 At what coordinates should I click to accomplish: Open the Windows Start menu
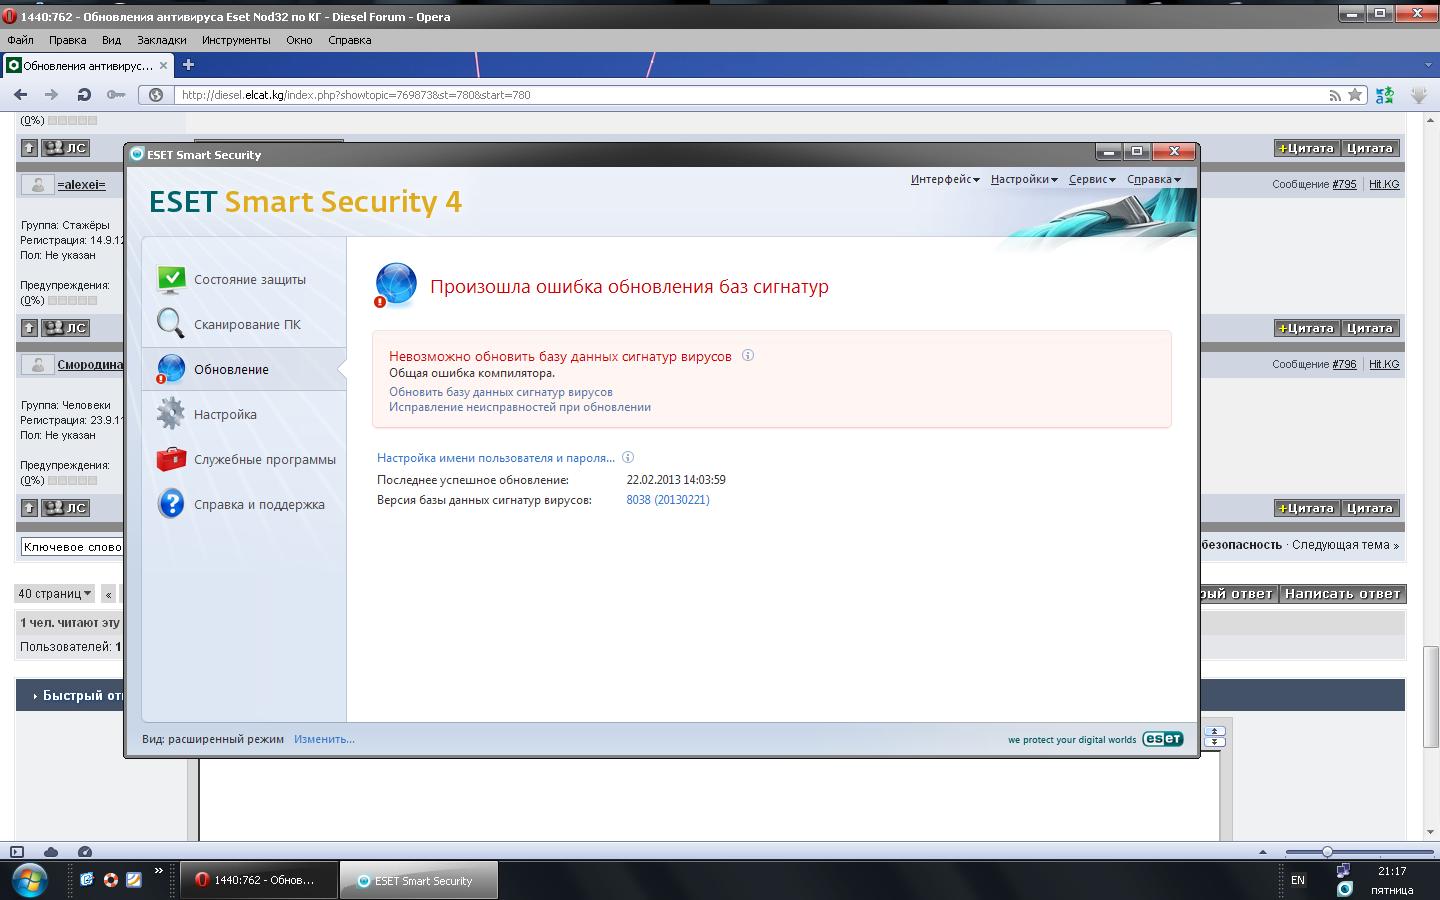click(x=28, y=880)
